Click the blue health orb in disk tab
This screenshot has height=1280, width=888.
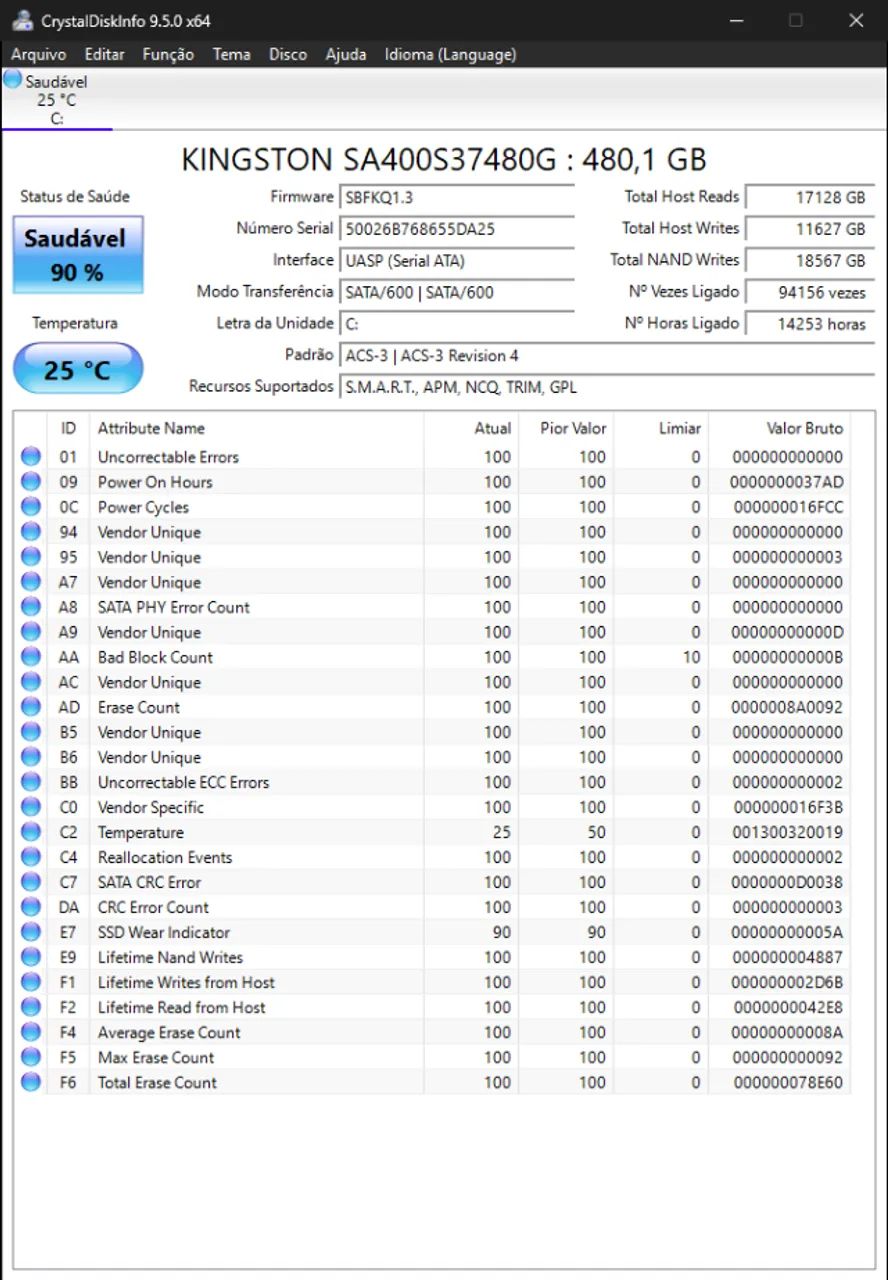[12, 79]
